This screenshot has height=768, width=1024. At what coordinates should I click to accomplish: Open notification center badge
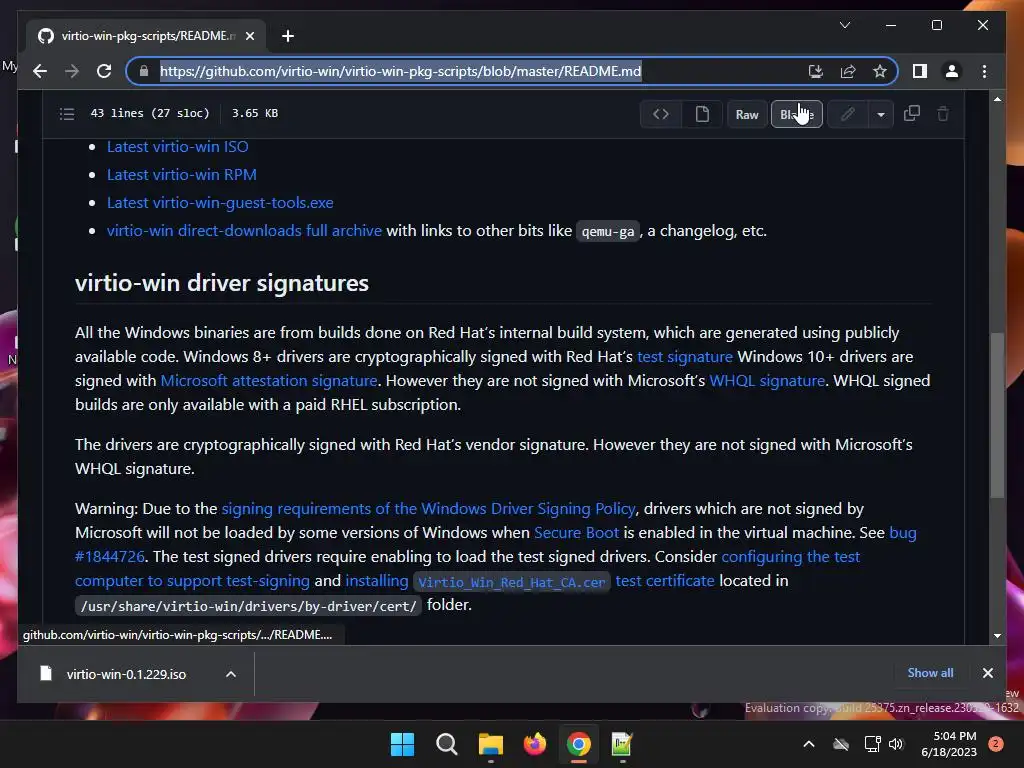pyautogui.click(x=996, y=744)
